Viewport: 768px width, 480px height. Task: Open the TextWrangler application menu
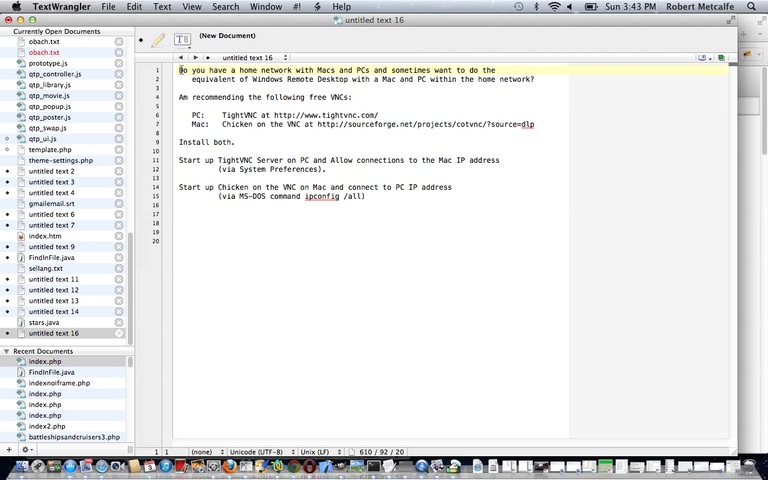click(61, 6)
